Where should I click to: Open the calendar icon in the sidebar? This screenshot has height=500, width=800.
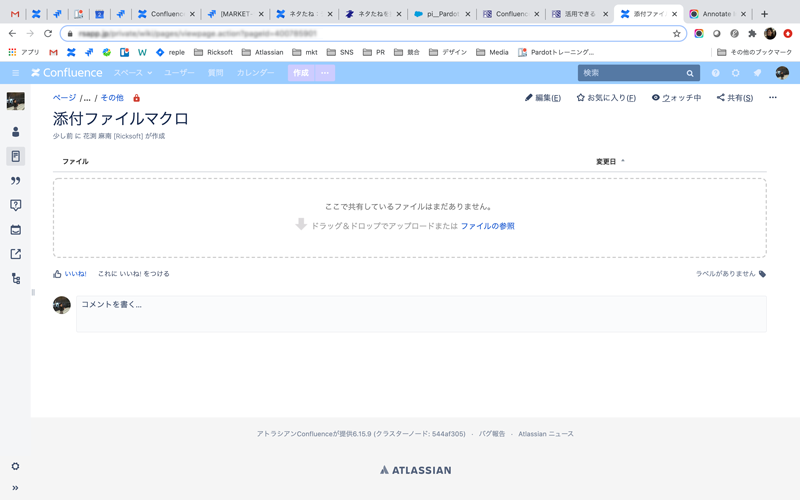click(15, 230)
